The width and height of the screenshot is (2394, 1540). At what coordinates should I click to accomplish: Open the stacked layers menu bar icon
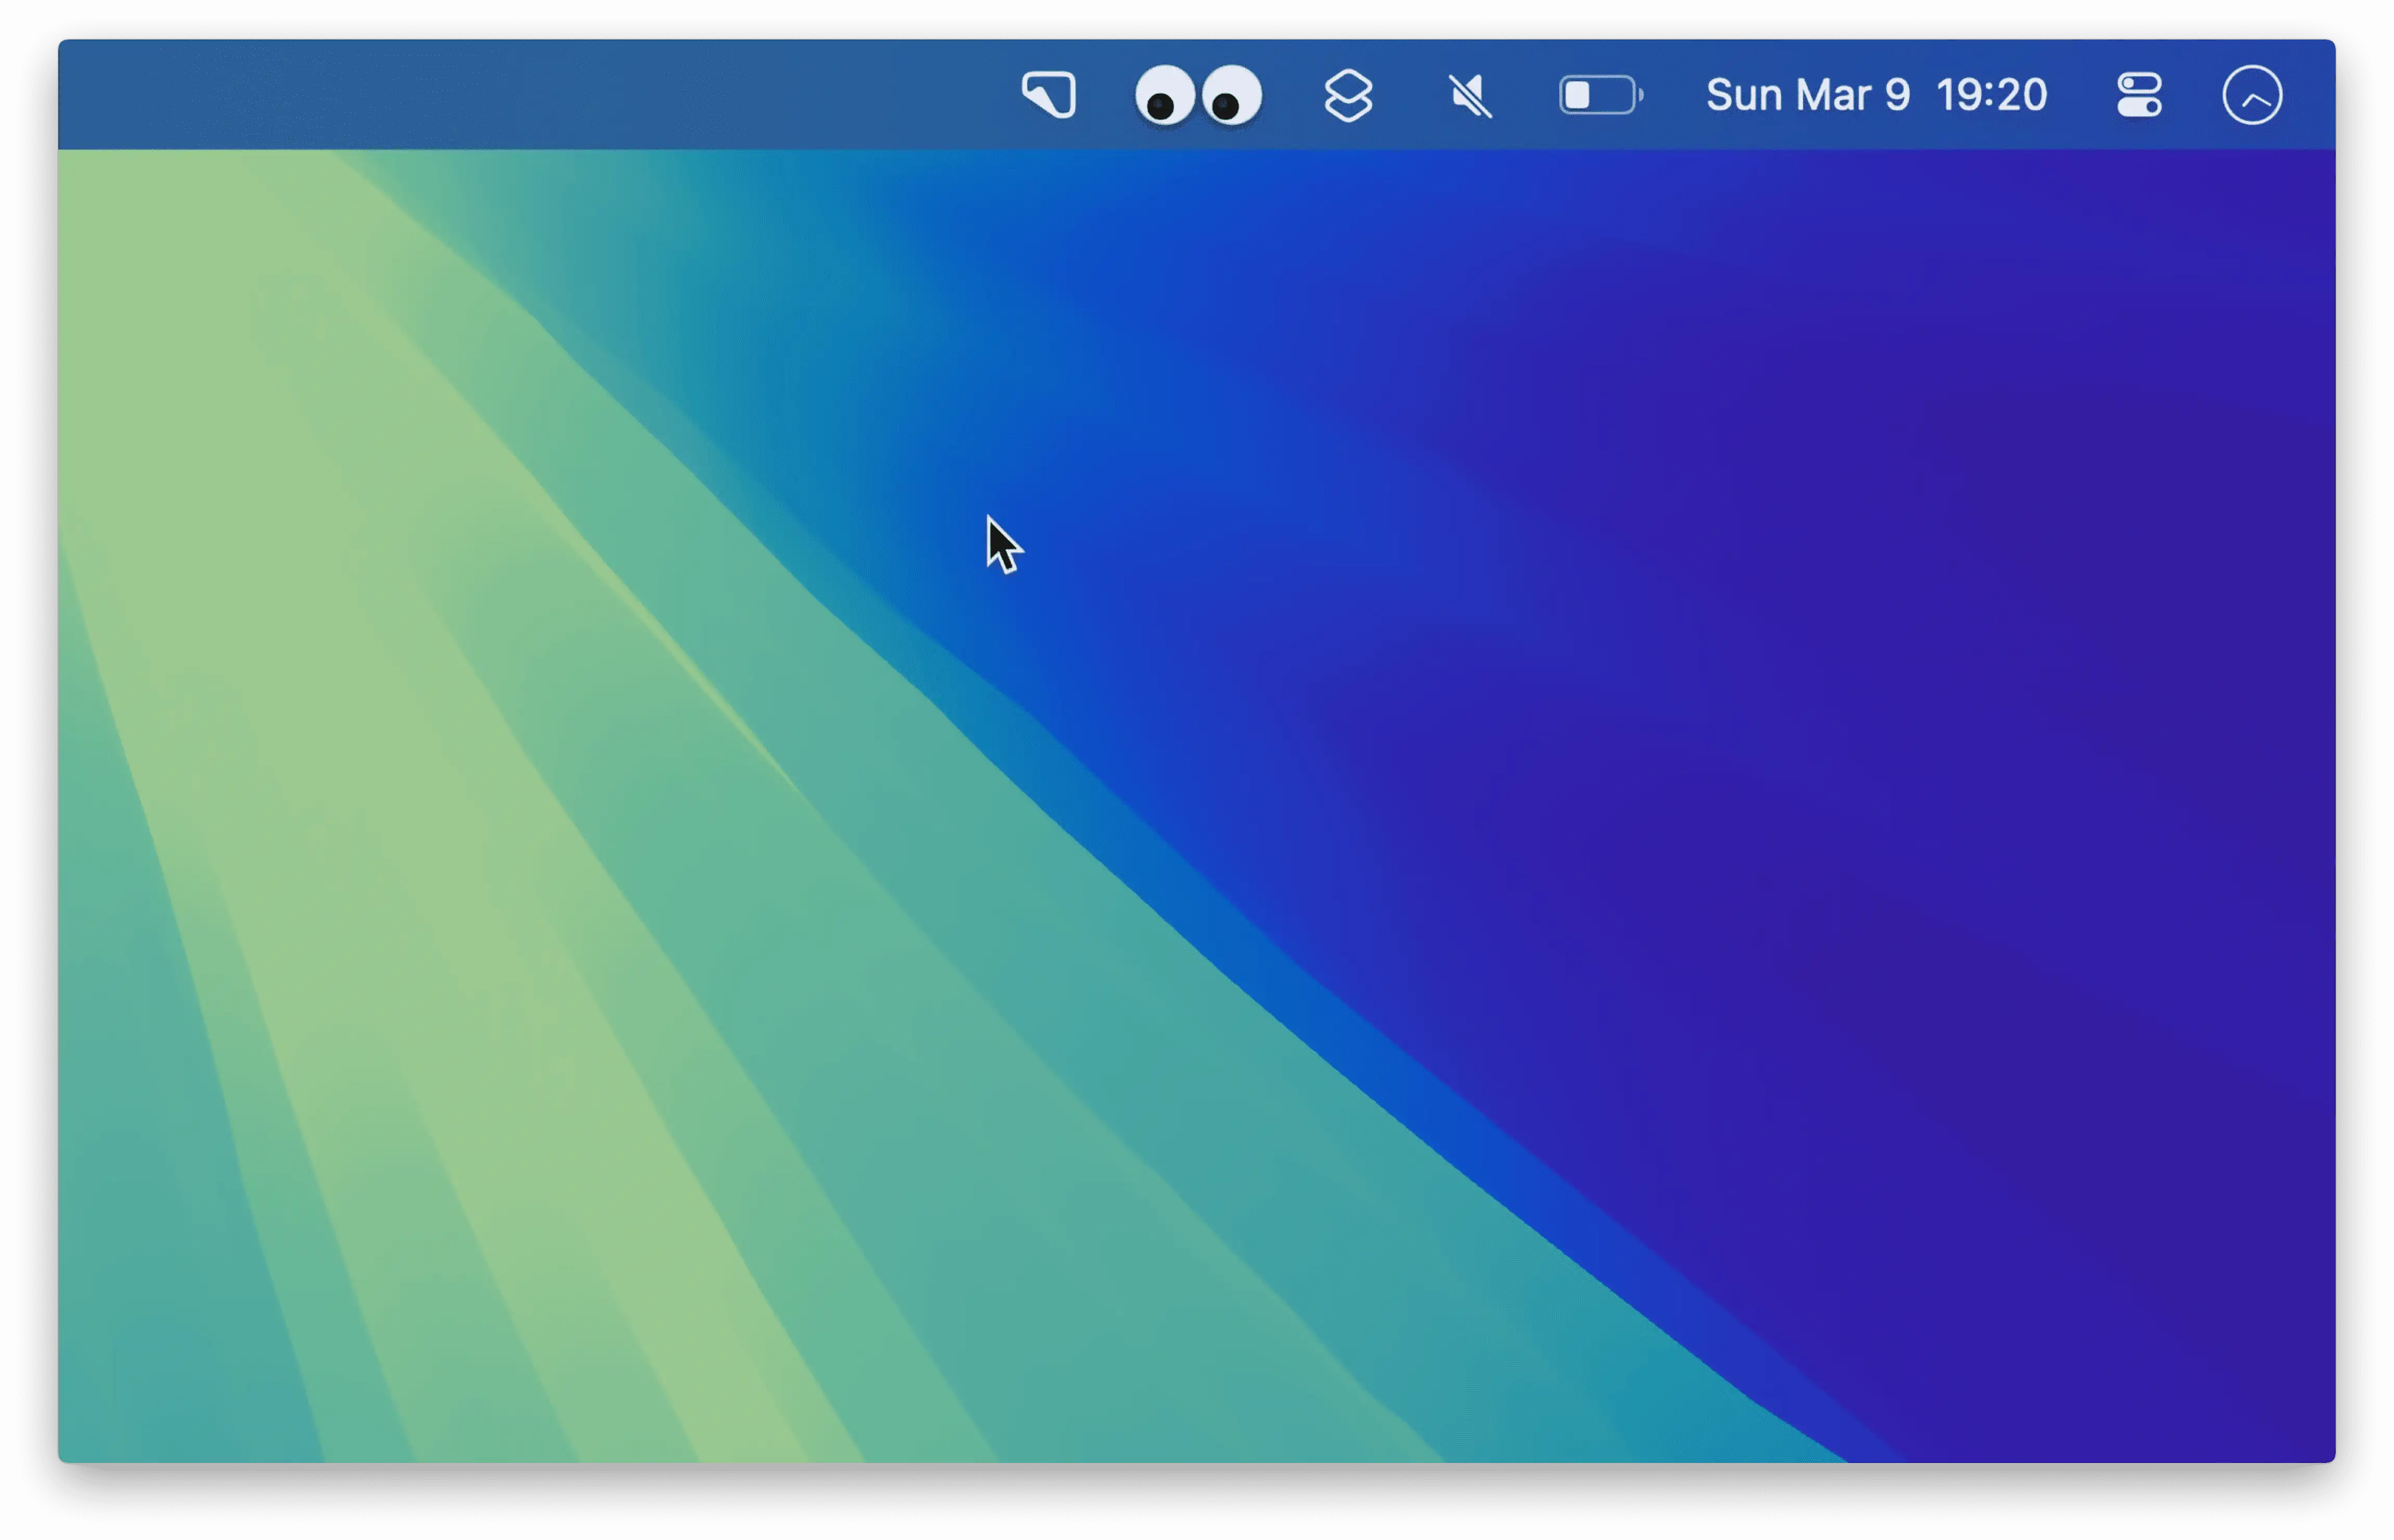(1349, 96)
